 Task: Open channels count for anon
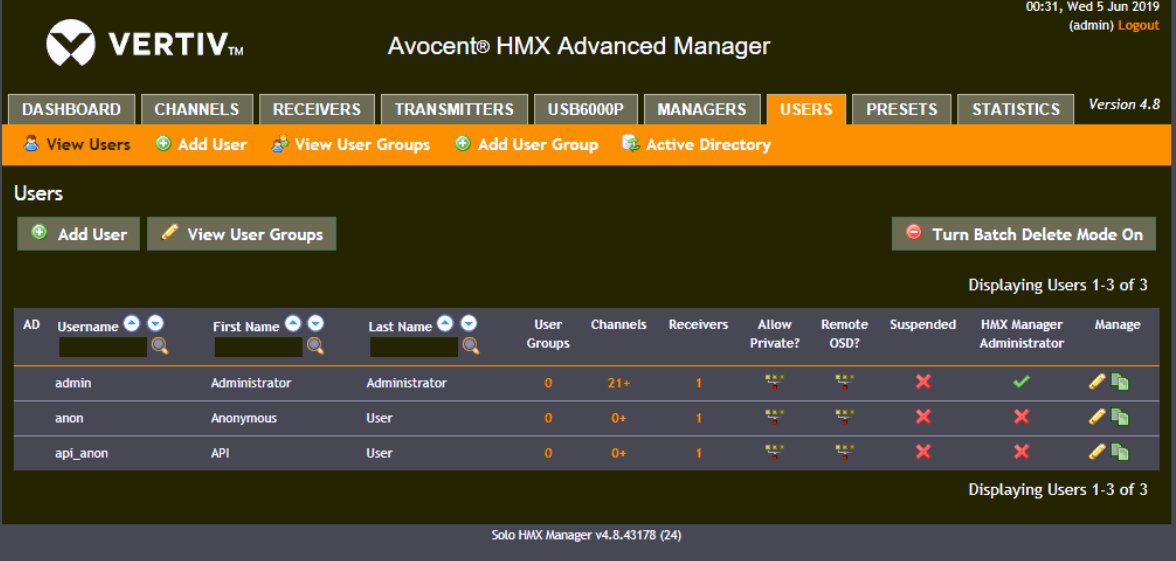point(619,418)
